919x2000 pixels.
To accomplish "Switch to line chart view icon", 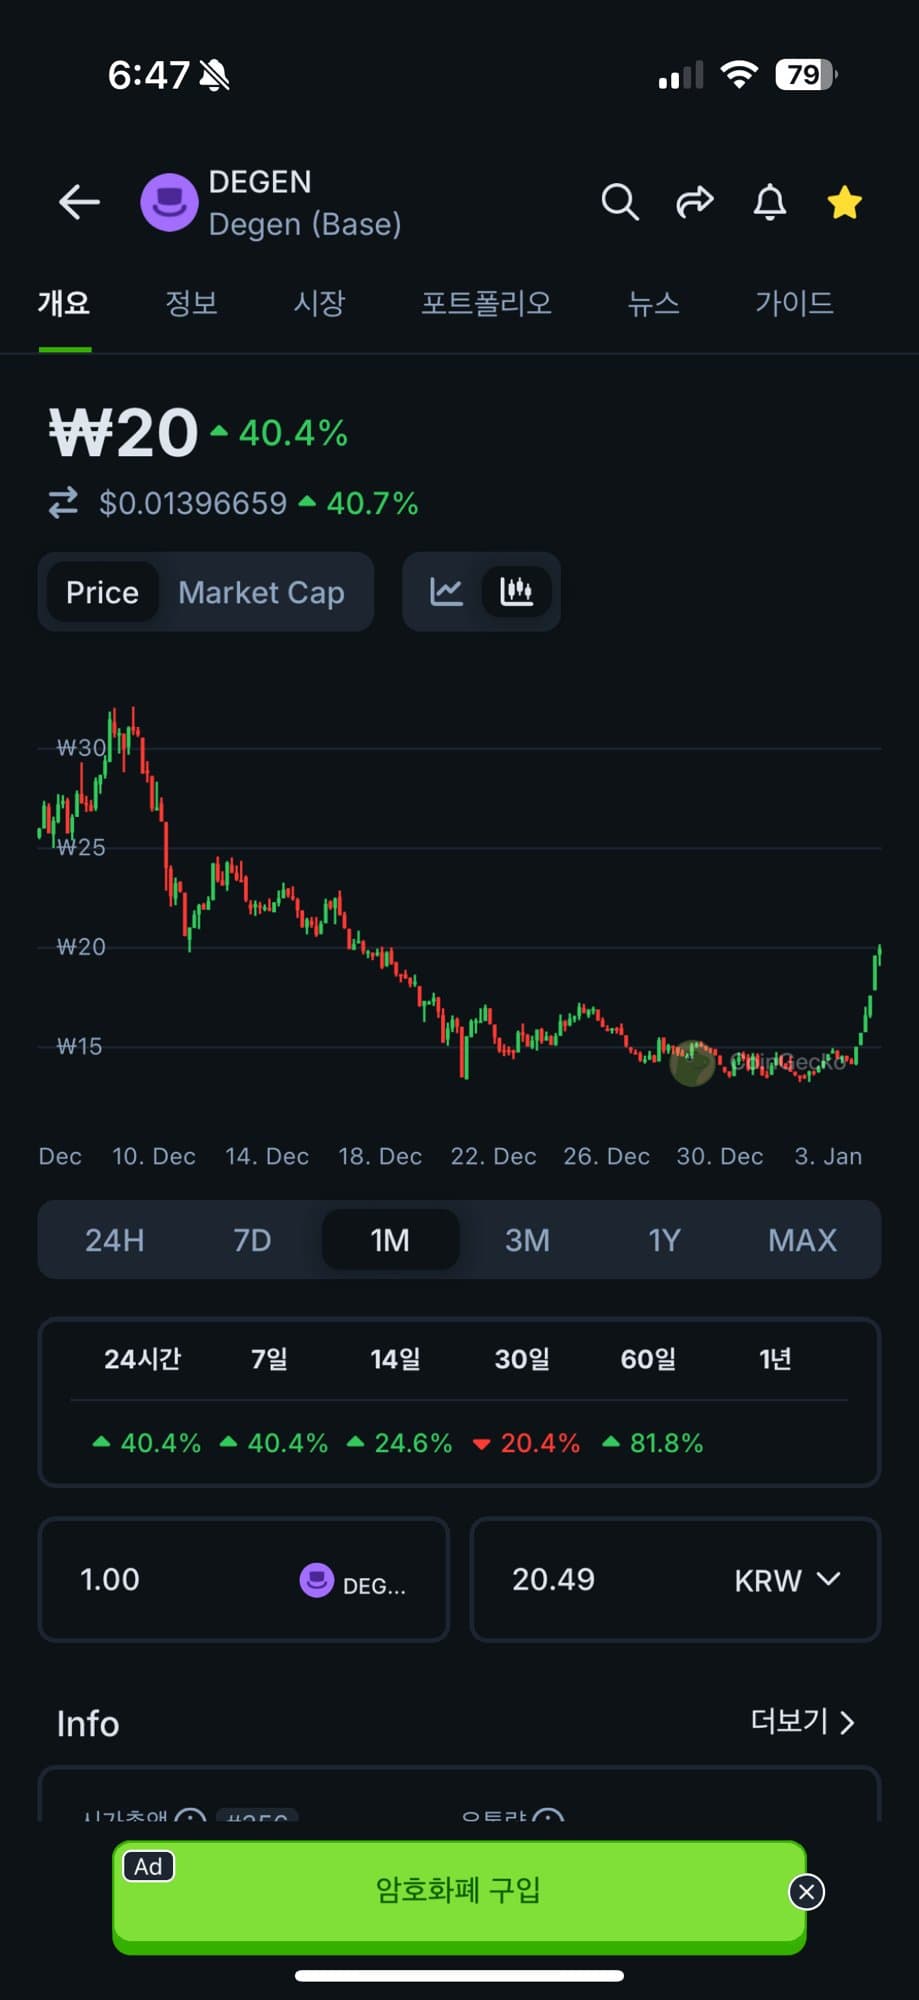I will [446, 592].
